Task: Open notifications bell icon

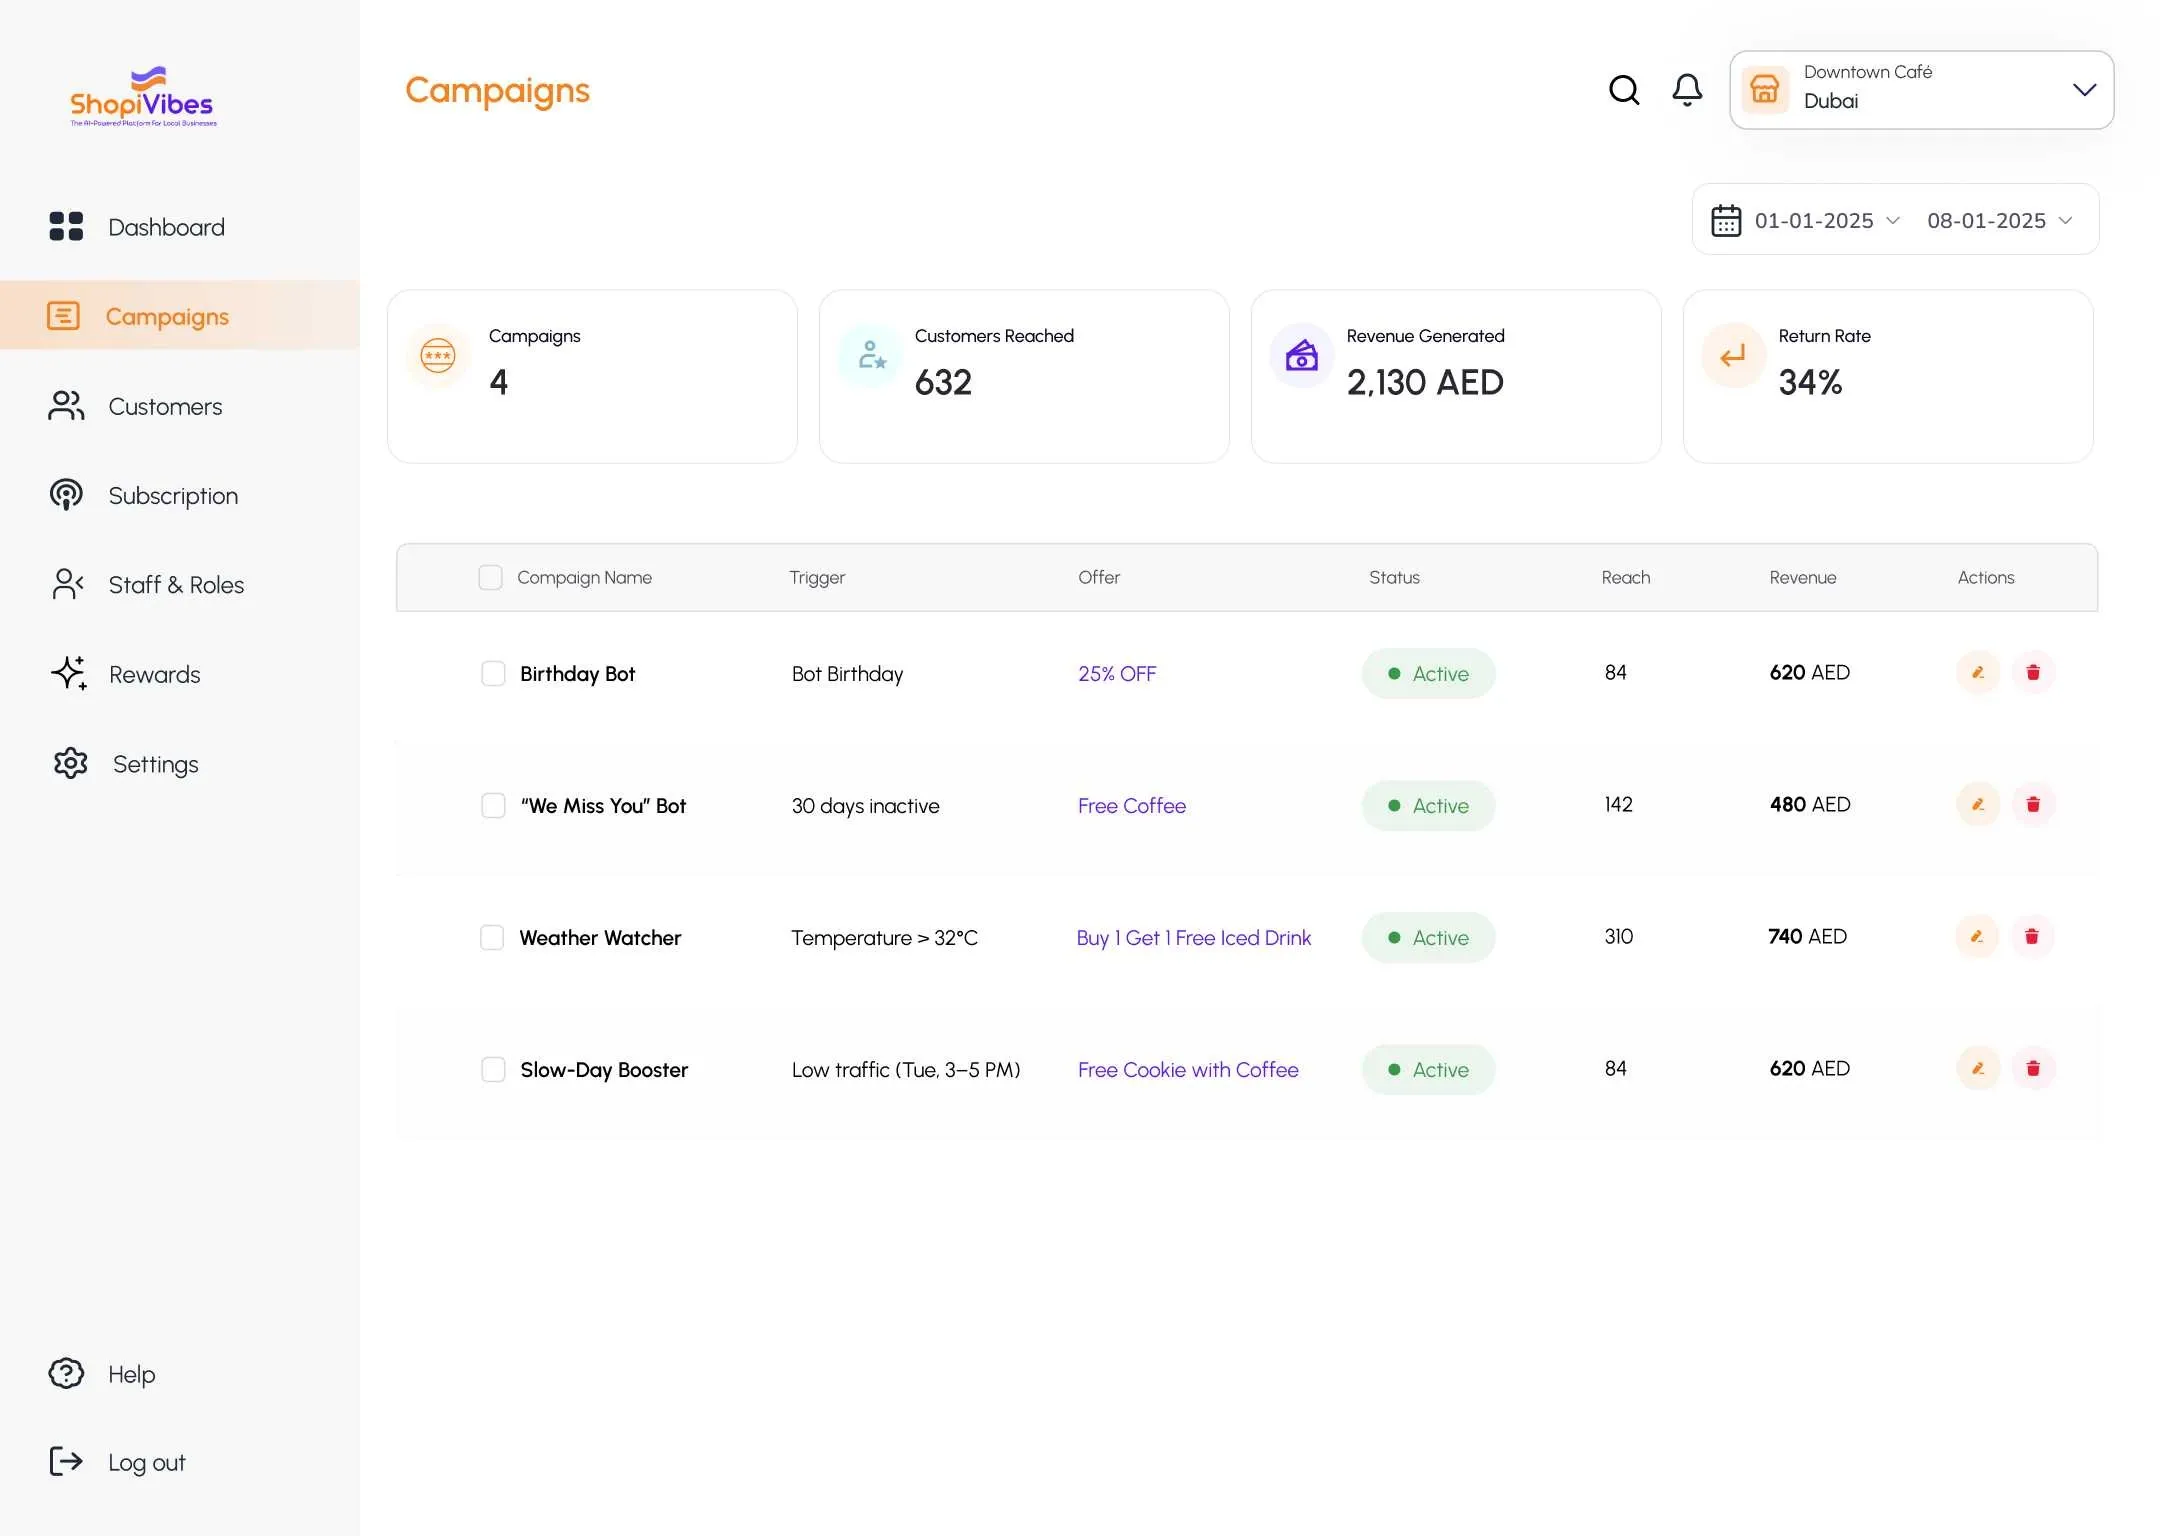Action: coord(1687,90)
